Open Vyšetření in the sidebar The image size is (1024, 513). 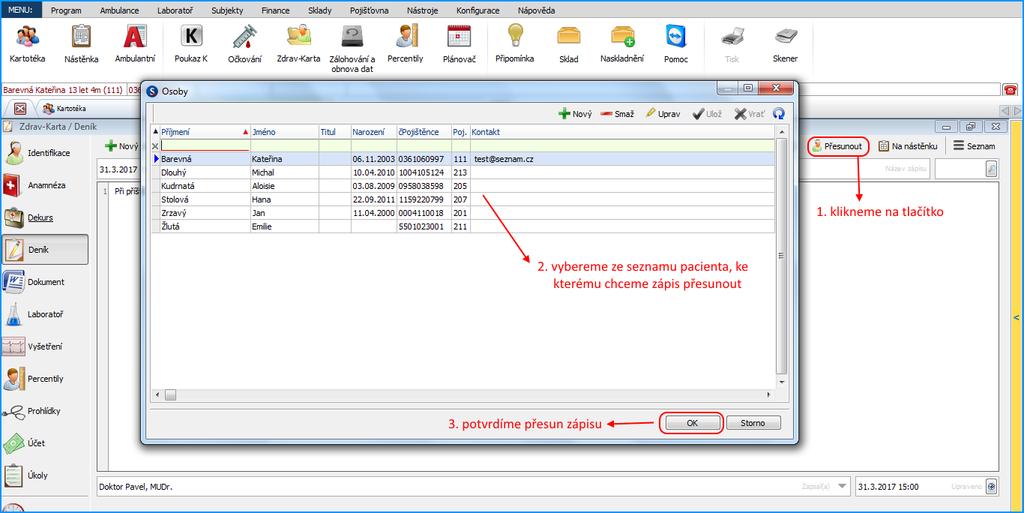[44, 347]
